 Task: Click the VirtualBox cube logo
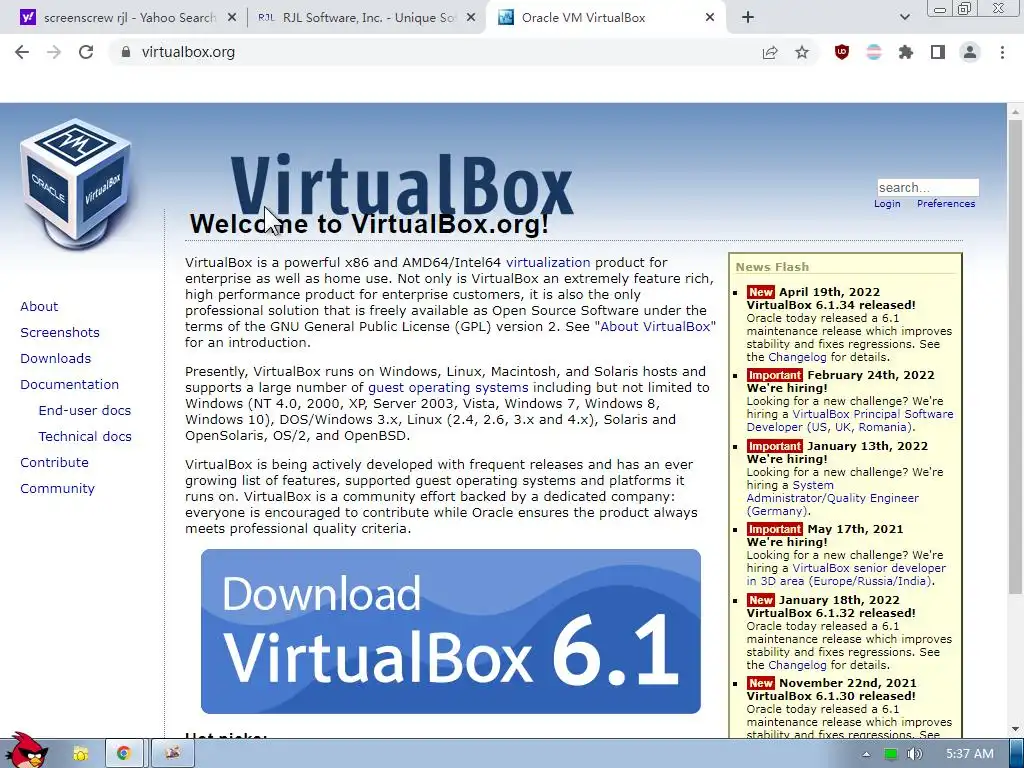(x=75, y=183)
